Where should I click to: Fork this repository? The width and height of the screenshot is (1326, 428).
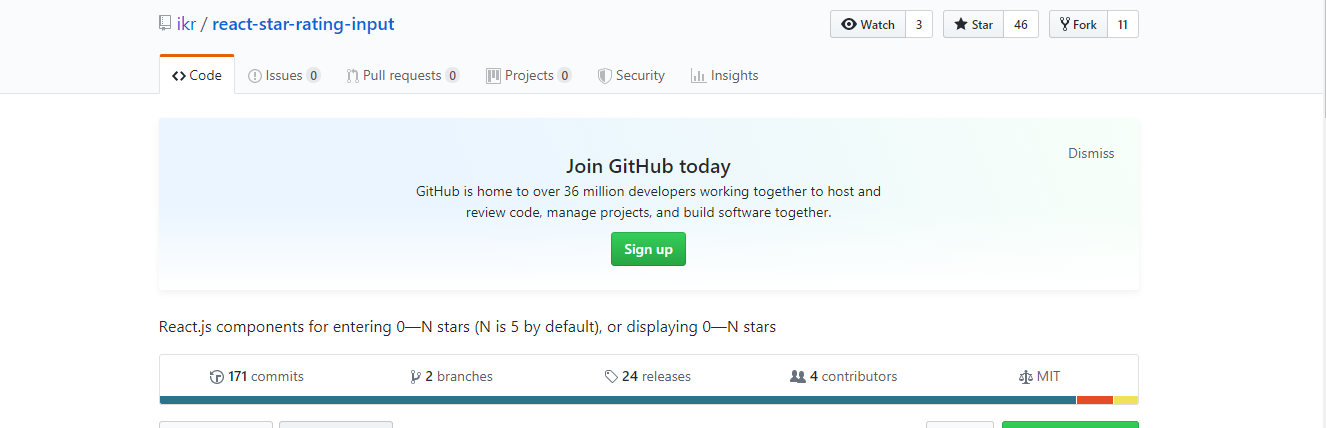pos(1078,24)
